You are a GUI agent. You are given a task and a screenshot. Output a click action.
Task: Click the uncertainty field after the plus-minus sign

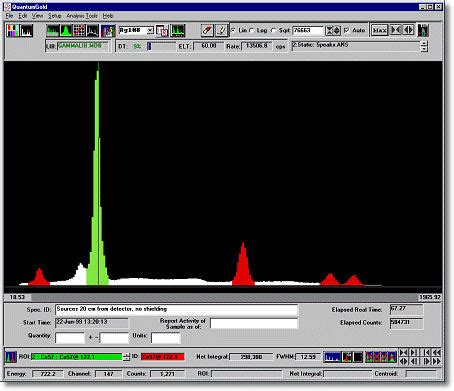[x=114, y=338]
